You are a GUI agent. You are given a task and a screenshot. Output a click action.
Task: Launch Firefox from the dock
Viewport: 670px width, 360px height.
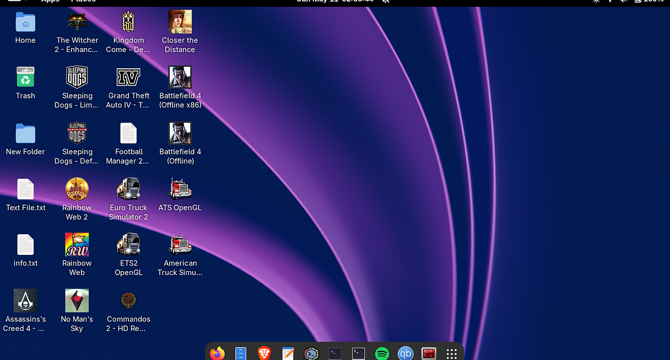(x=217, y=354)
